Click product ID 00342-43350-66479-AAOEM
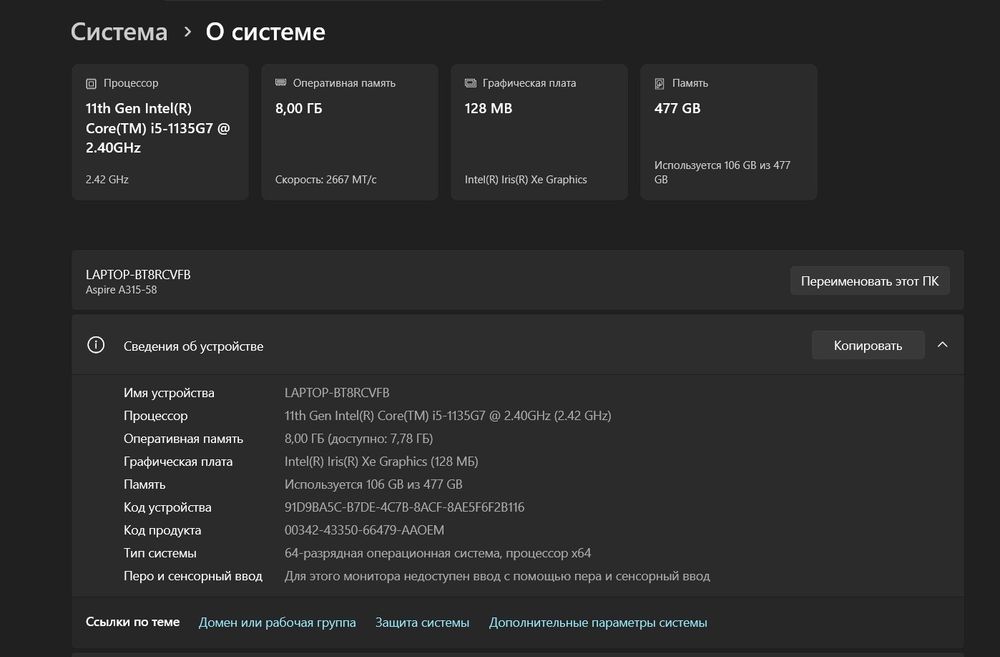Viewport: 1000px width, 657px height. pos(364,530)
